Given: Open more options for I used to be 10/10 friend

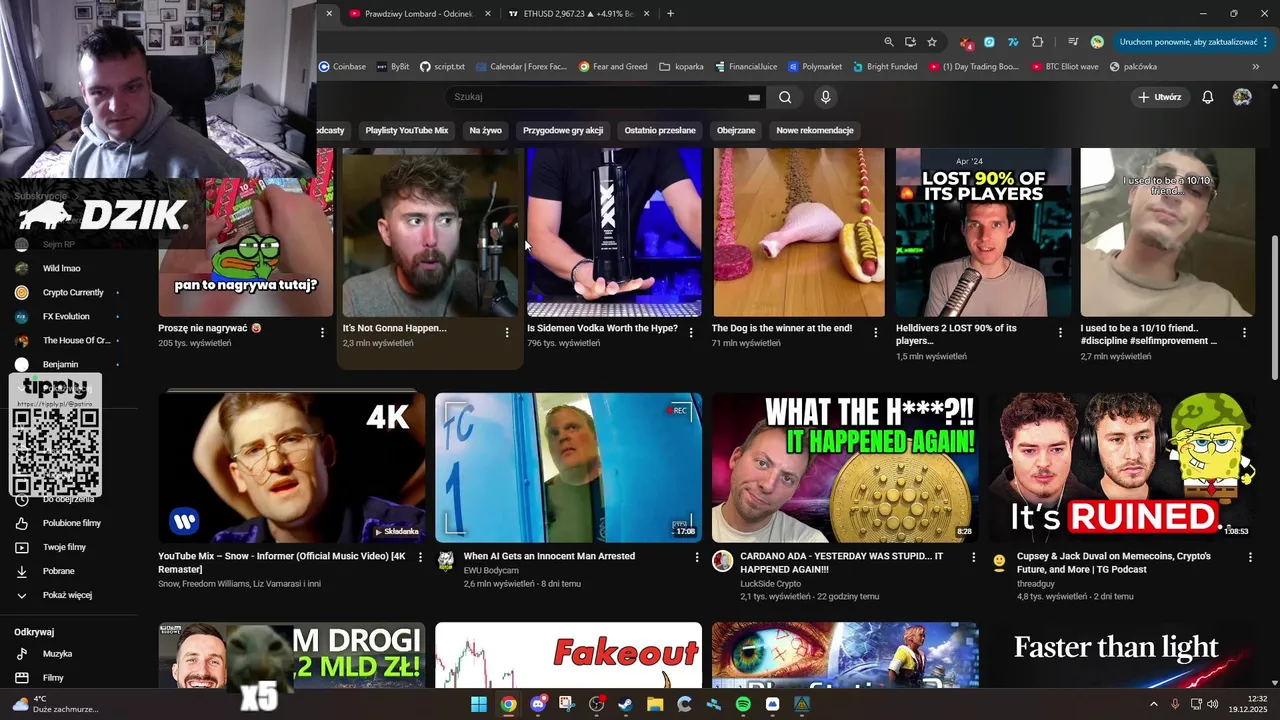Looking at the screenshot, I should pos(1244,333).
